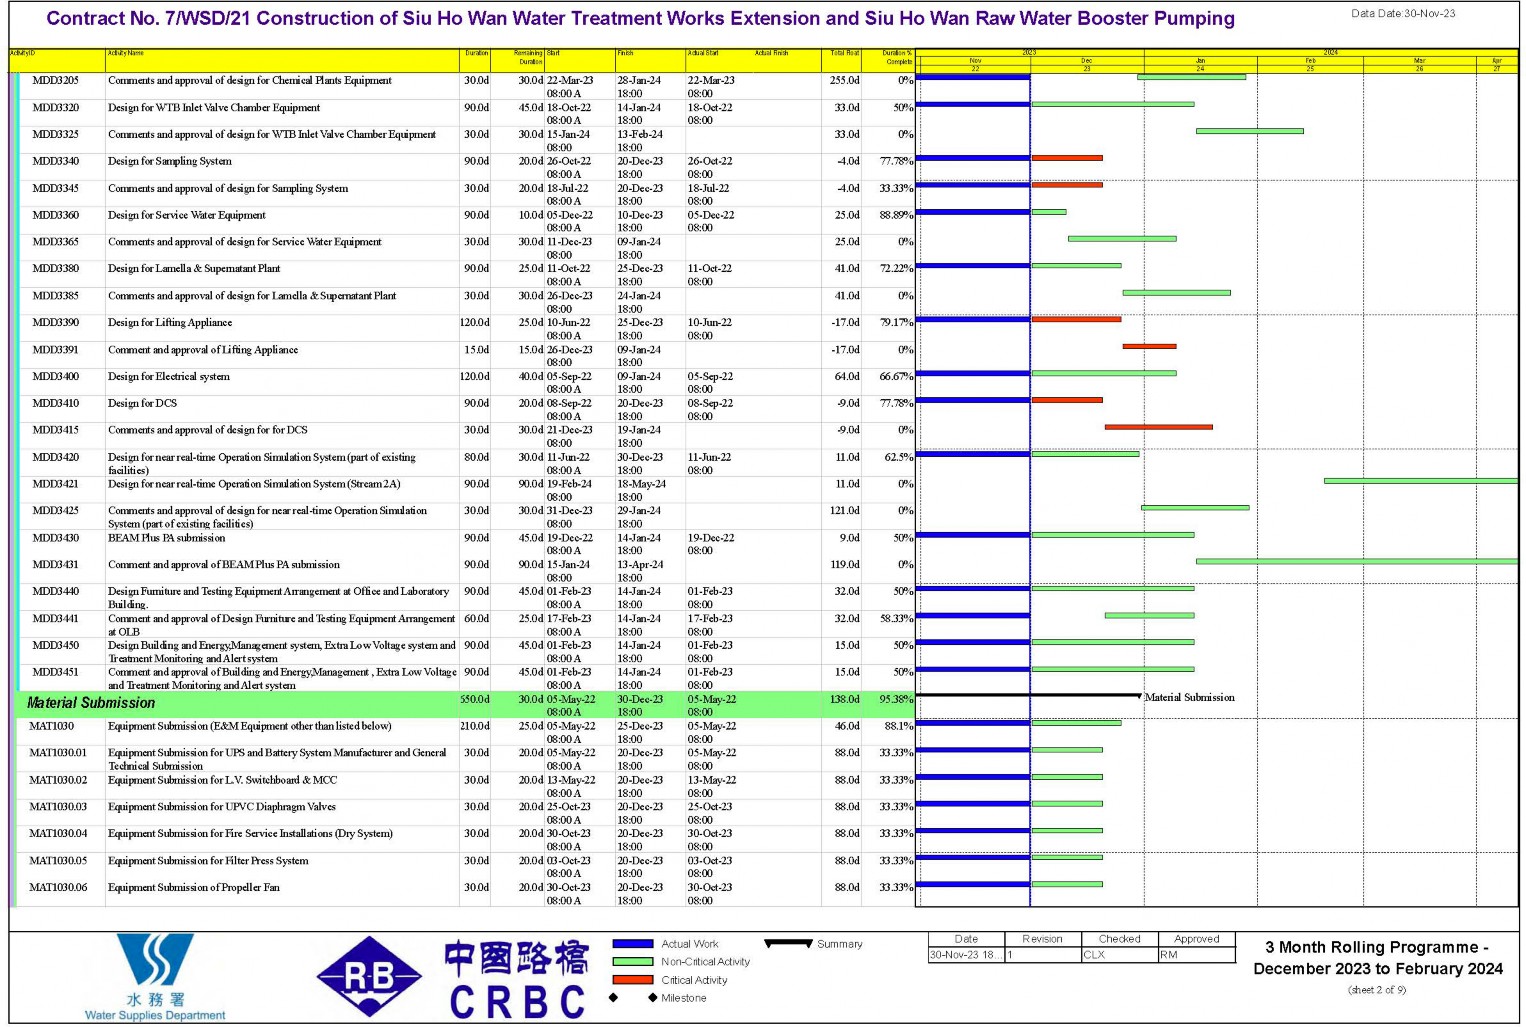This screenshot has height=1027, width=1526.
Task: Click 'Design for DCS' activity name
Action: click(x=142, y=404)
